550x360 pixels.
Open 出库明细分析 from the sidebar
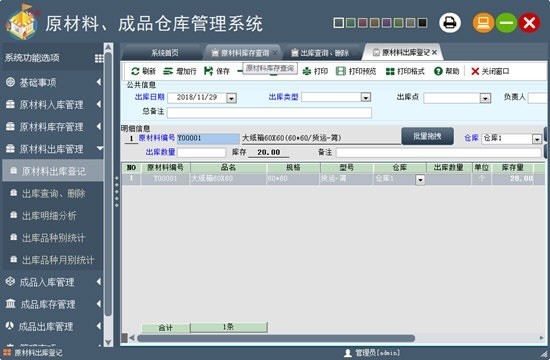tap(53, 215)
